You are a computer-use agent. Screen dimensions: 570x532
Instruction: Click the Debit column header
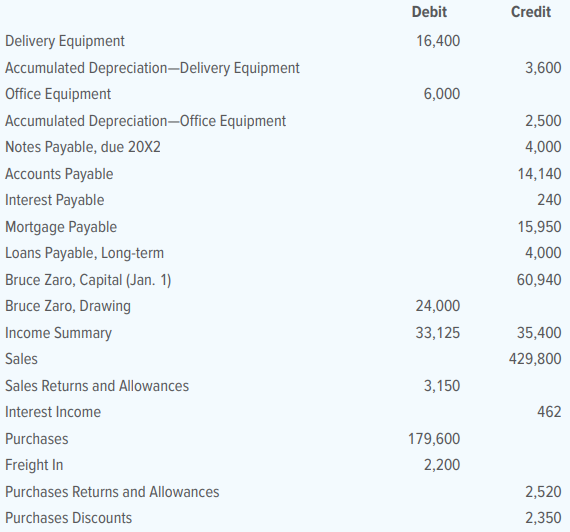point(429,12)
